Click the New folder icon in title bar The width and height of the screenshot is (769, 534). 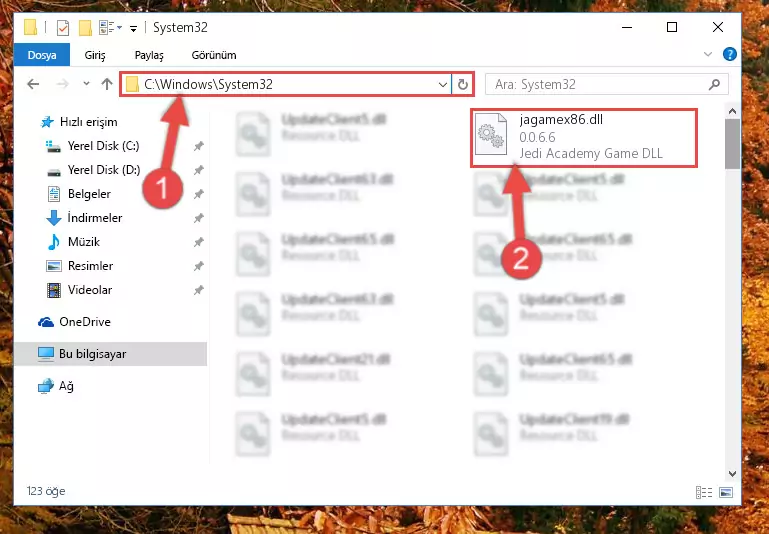(x=85, y=28)
